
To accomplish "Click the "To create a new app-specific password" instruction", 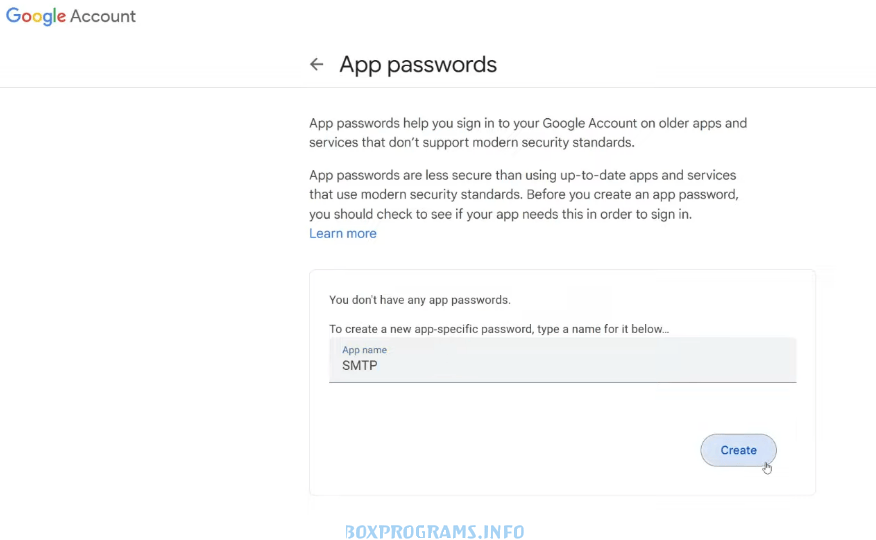I will click(x=499, y=329).
